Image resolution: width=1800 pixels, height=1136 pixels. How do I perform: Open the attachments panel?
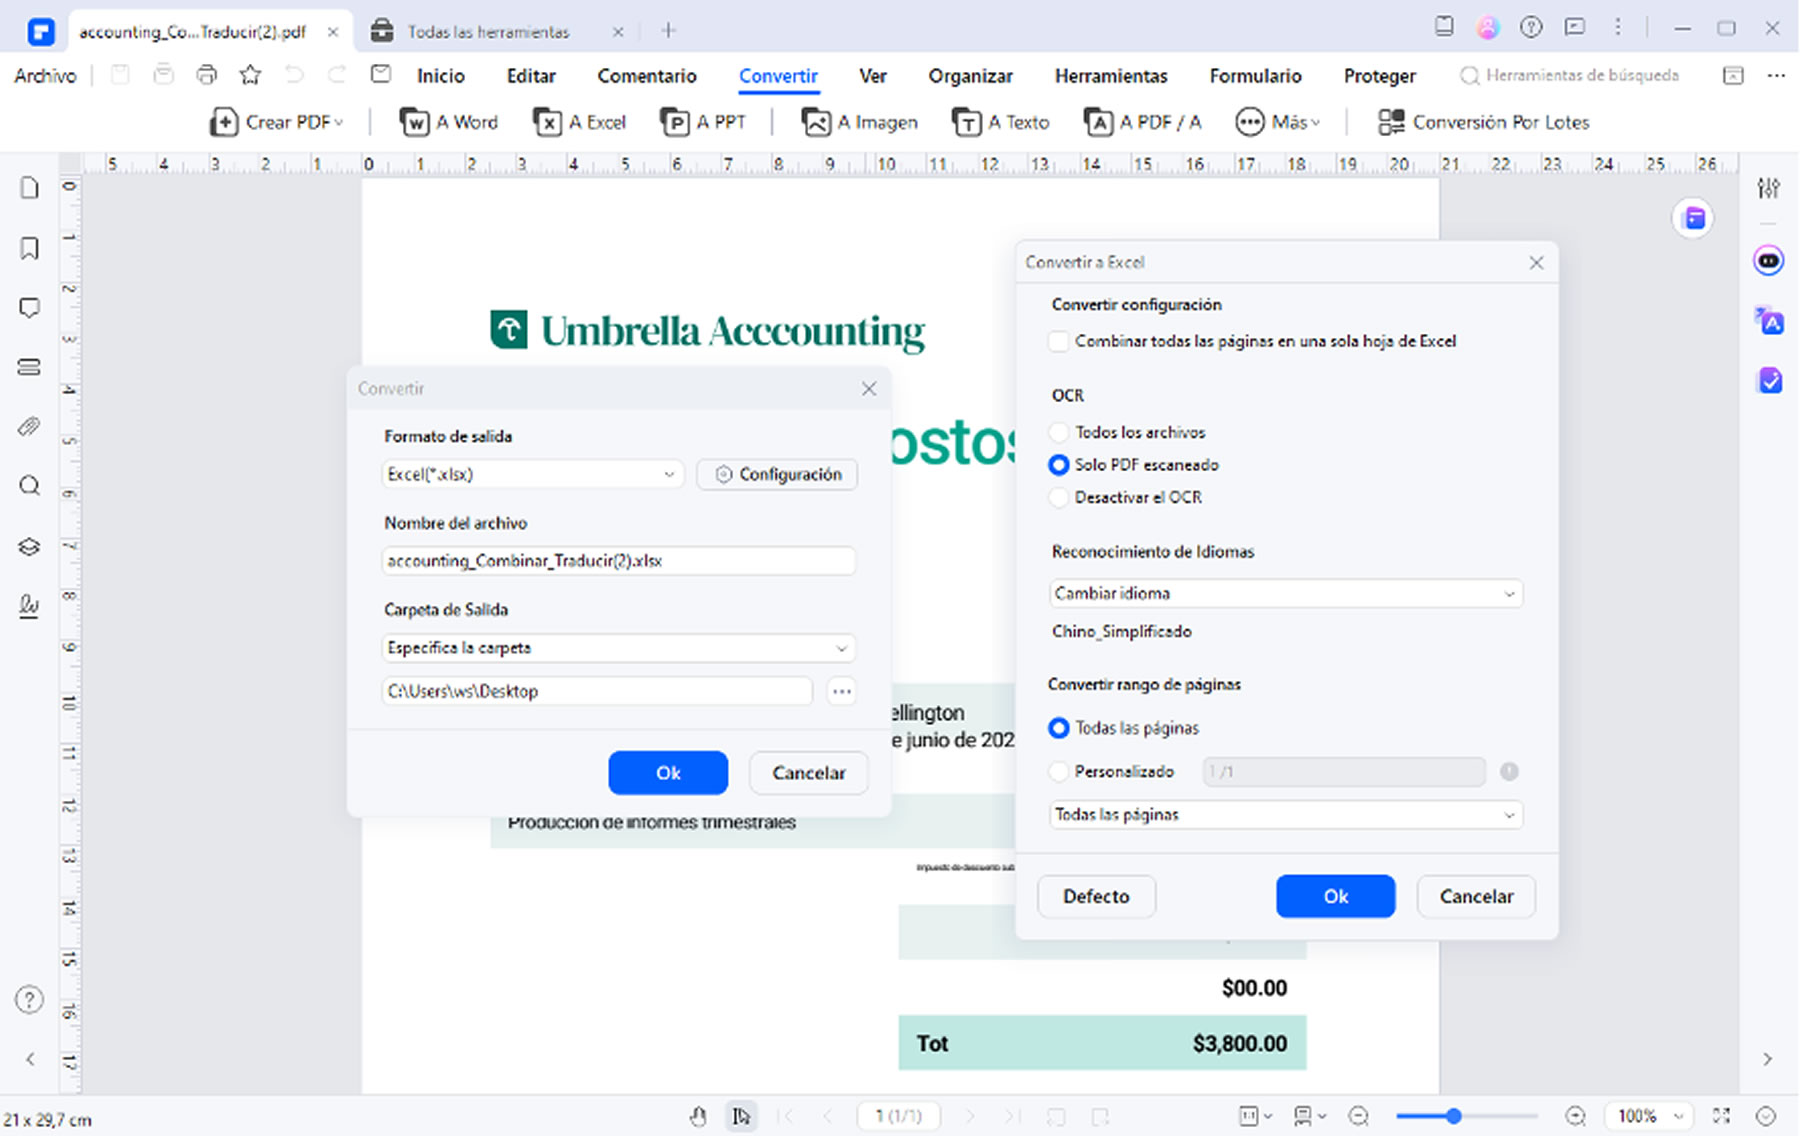point(29,426)
